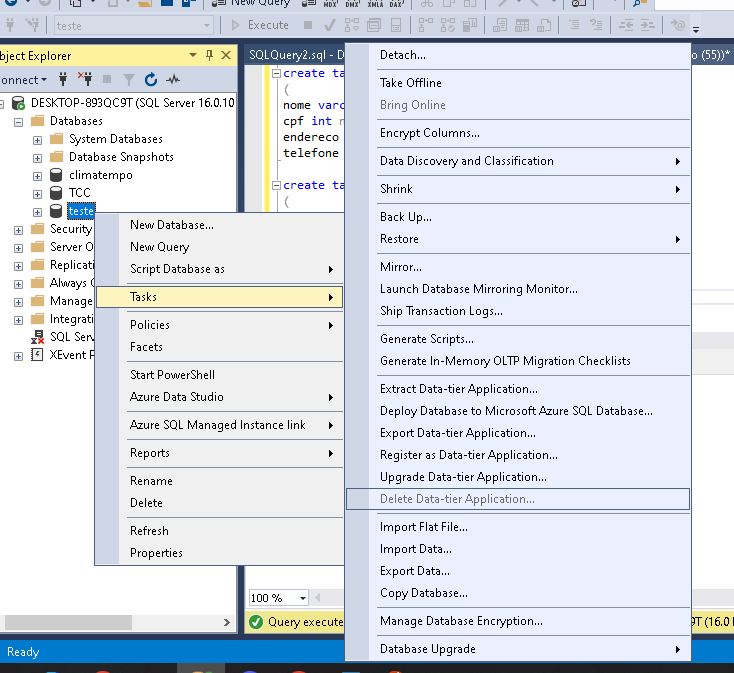Select the Results to File icon
The image size is (734, 673).
click(543, 25)
